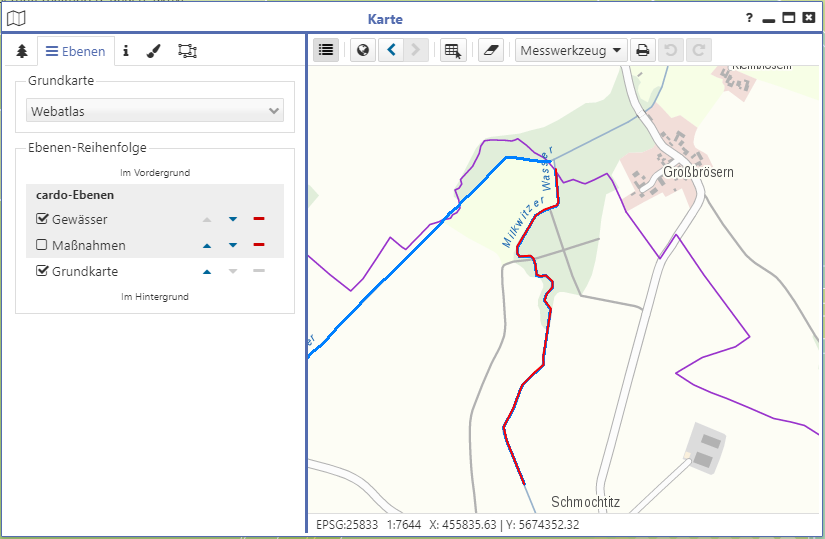825x539 pixels.
Task: Select the eraser tool
Action: pyautogui.click(x=490, y=50)
